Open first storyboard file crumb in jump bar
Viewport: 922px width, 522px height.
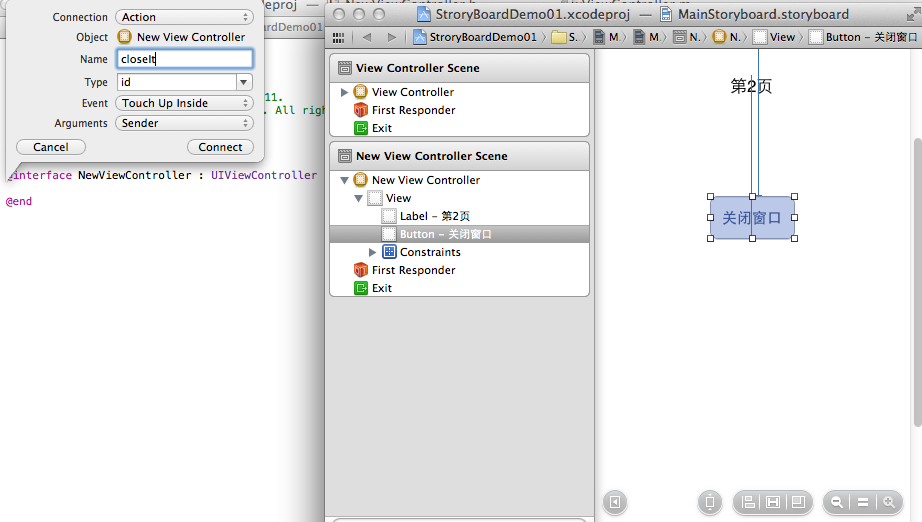(x=608, y=38)
